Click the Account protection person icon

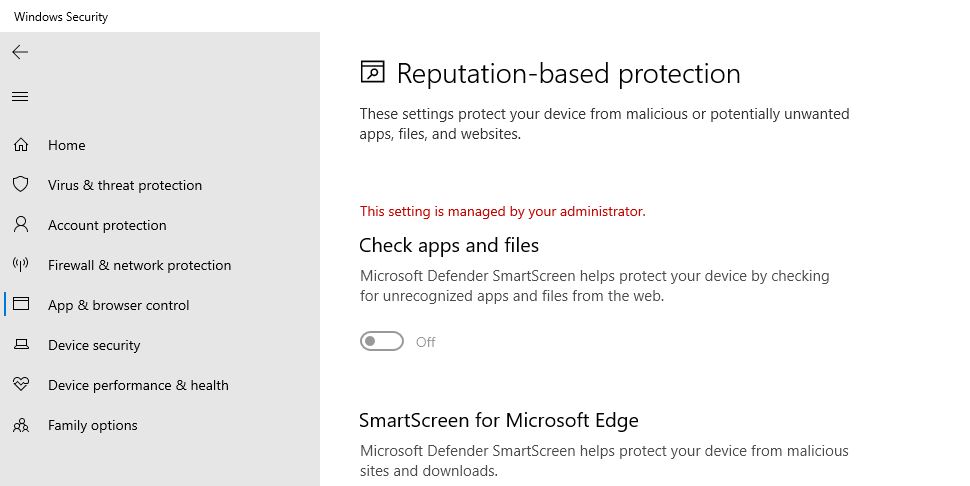click(21, 224)
